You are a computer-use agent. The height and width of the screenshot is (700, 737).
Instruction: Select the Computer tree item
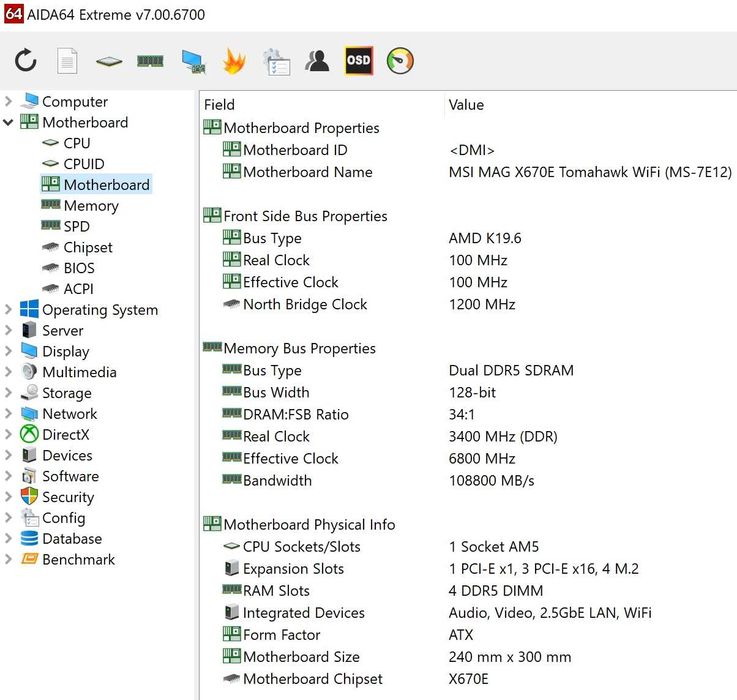[64, 101]
